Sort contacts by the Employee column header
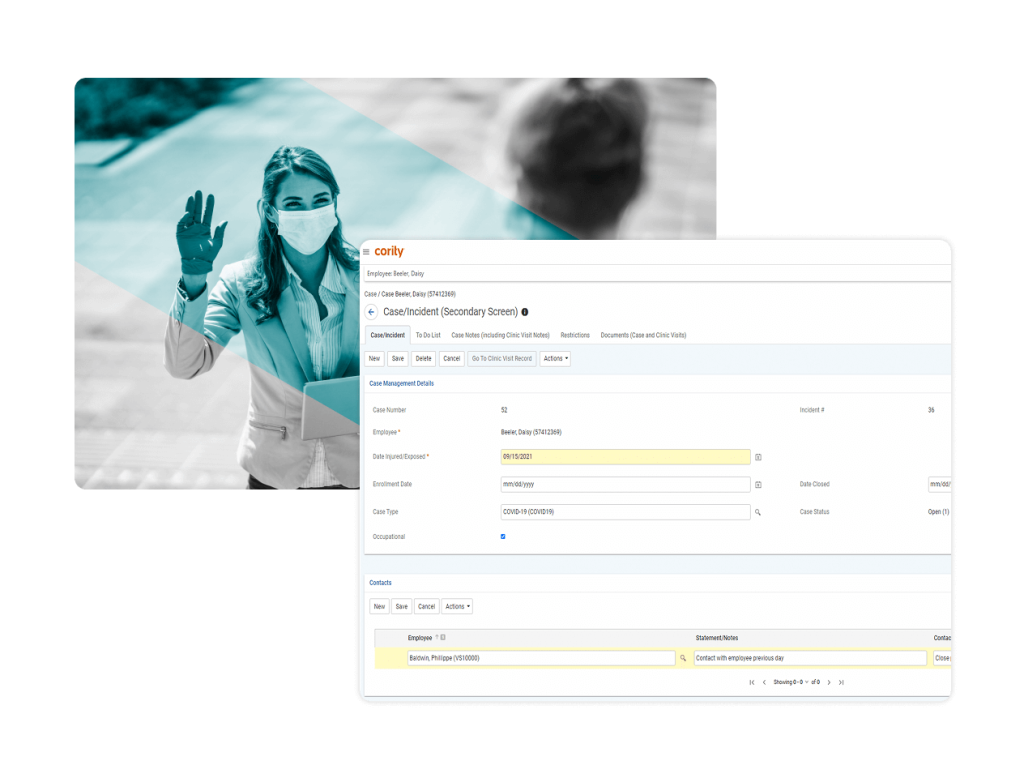 tap(420, 637)
